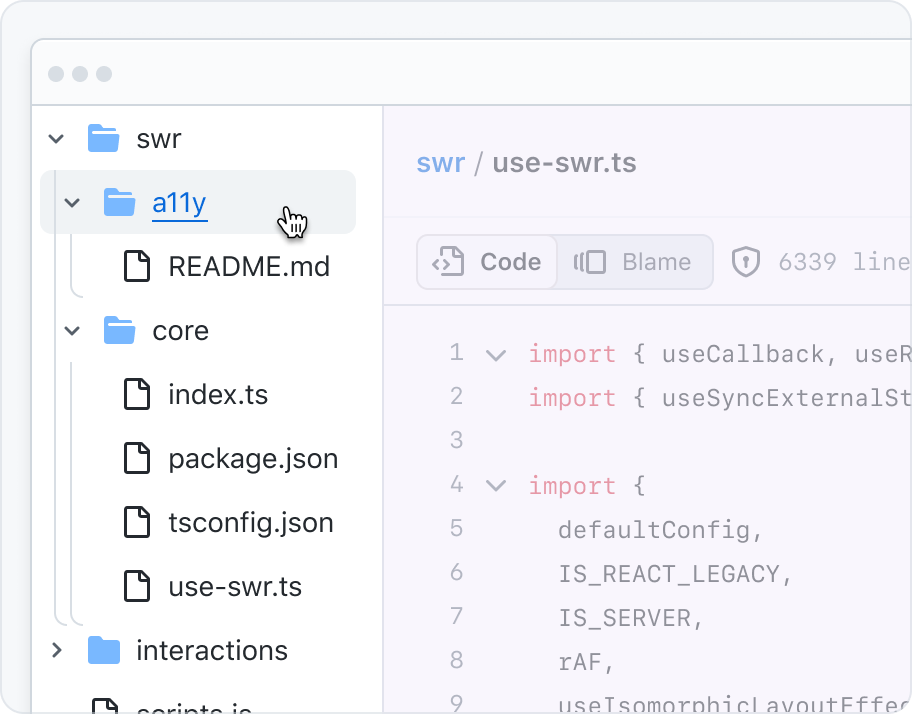
Task: Open index.ts in the file tree
Action: [x=218, y=395]
